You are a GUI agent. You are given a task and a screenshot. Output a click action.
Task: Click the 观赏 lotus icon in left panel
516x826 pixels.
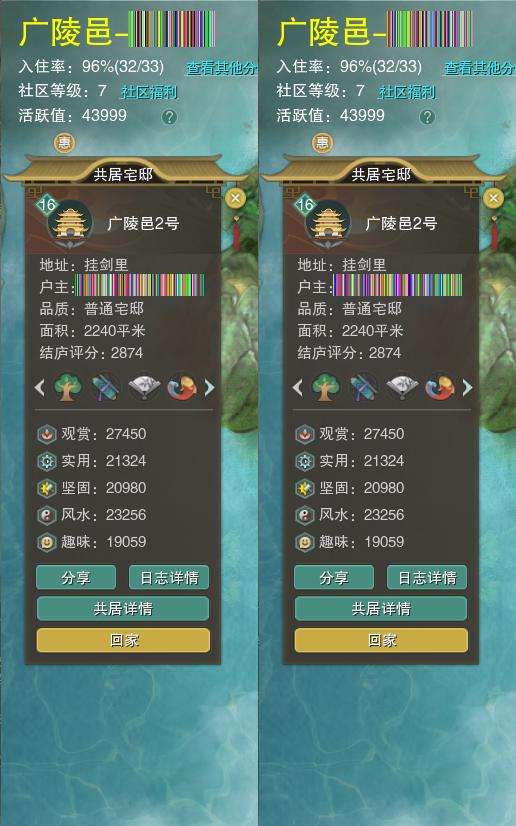46,434
